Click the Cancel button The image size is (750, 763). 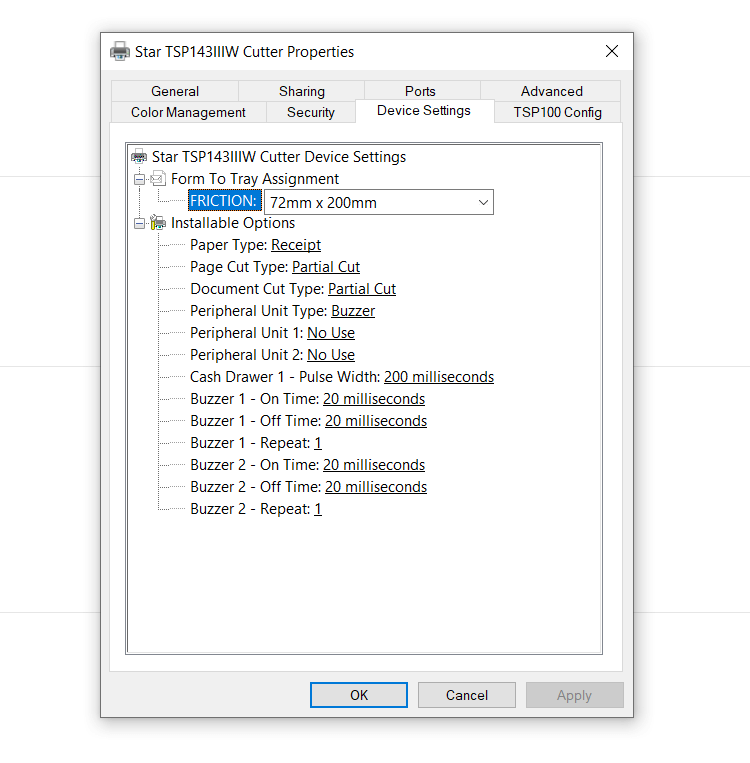point(467,695)
